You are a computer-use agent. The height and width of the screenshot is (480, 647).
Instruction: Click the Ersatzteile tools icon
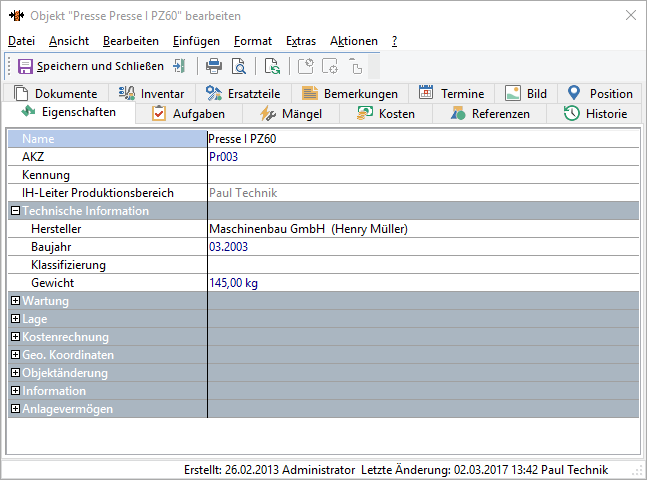[x=214, y=93]
